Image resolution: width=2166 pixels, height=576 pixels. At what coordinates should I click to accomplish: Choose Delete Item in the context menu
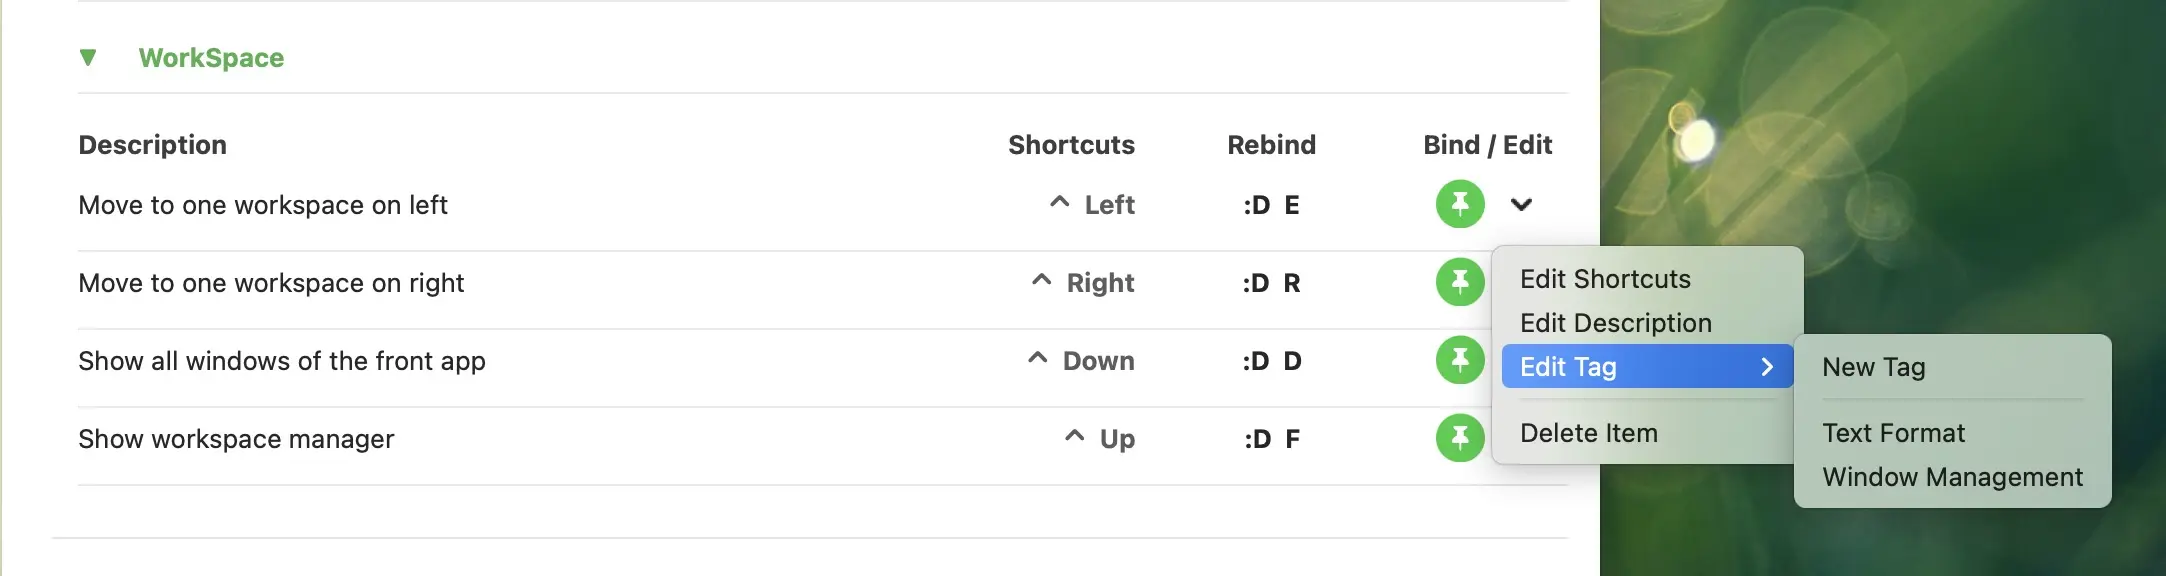pos(1588,433)
